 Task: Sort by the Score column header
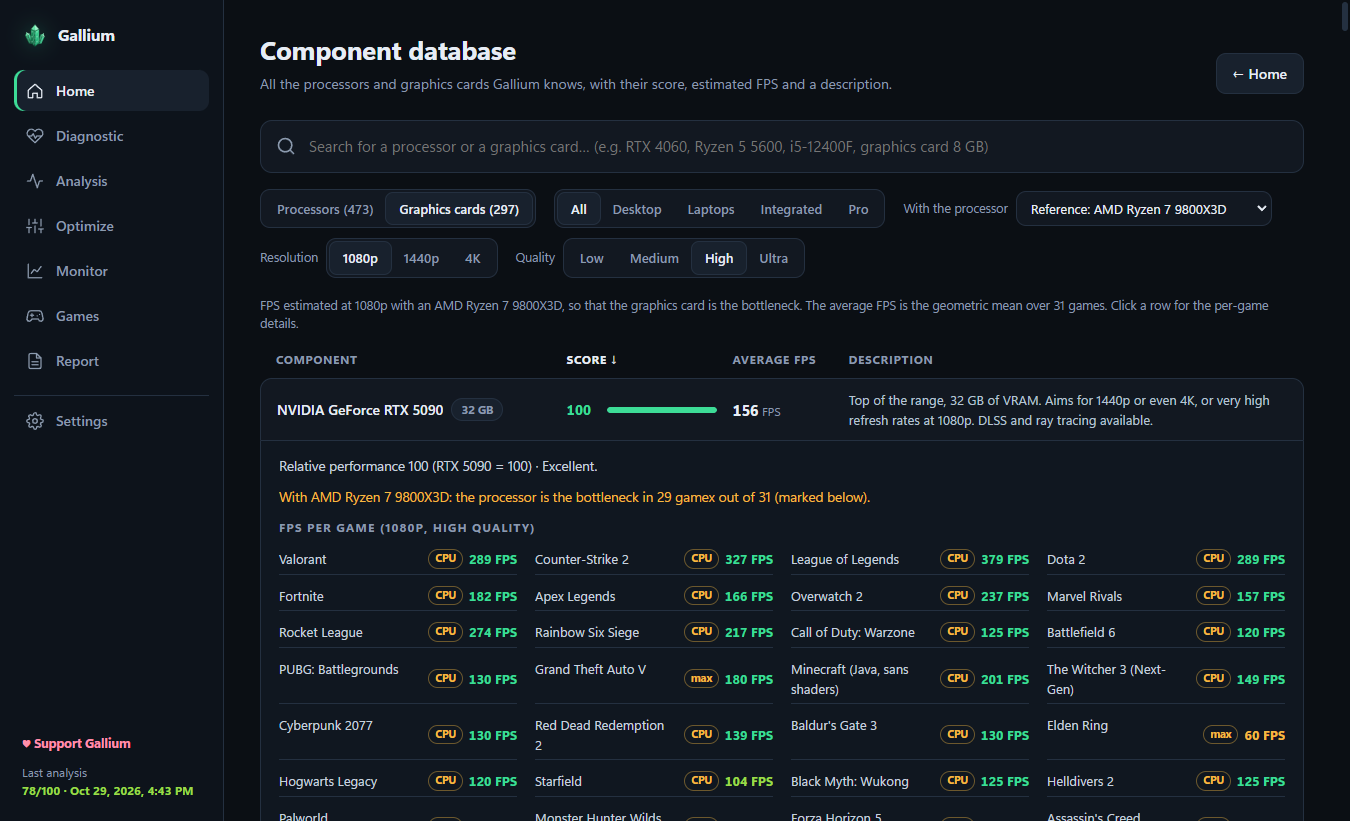(x=591, y=360)
